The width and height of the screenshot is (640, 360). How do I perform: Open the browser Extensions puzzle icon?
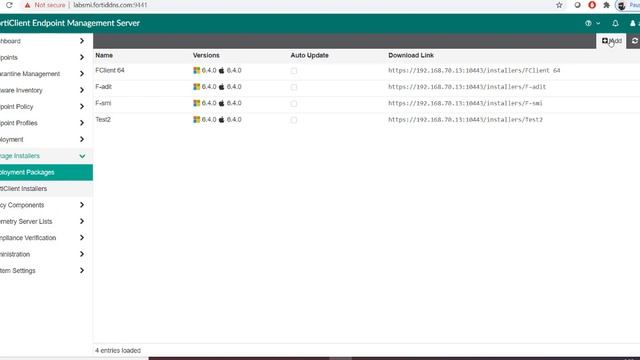pos(607,5)
